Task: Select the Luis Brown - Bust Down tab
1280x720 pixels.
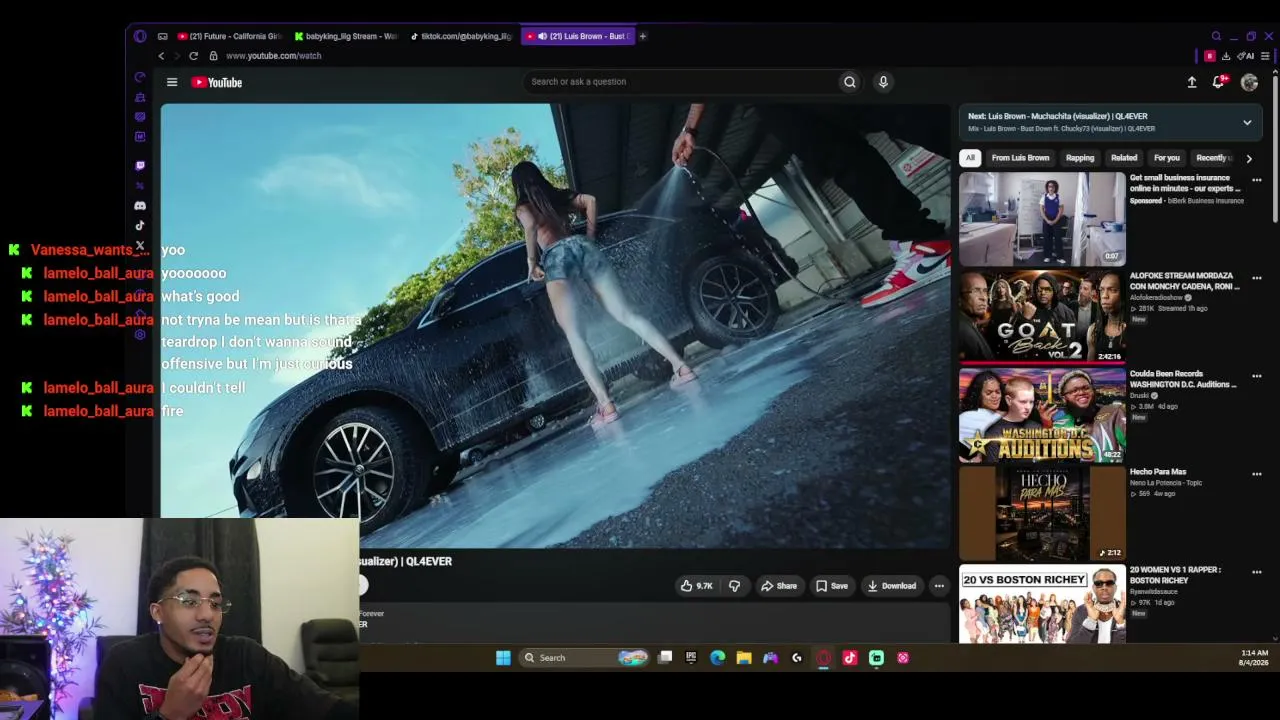Action: coord(578,36)
